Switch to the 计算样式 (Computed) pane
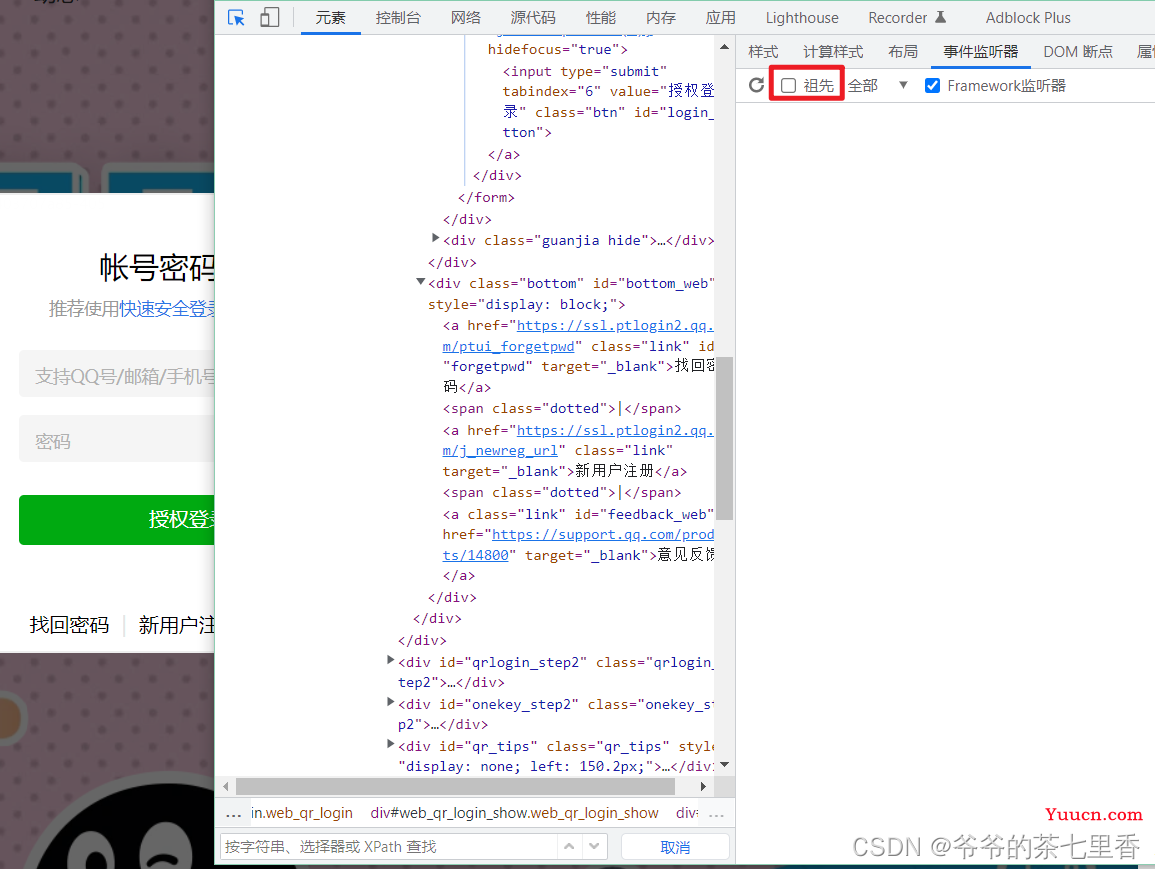Image resolution: width=1155 pixels, height=869 pixels. point(832,52)
